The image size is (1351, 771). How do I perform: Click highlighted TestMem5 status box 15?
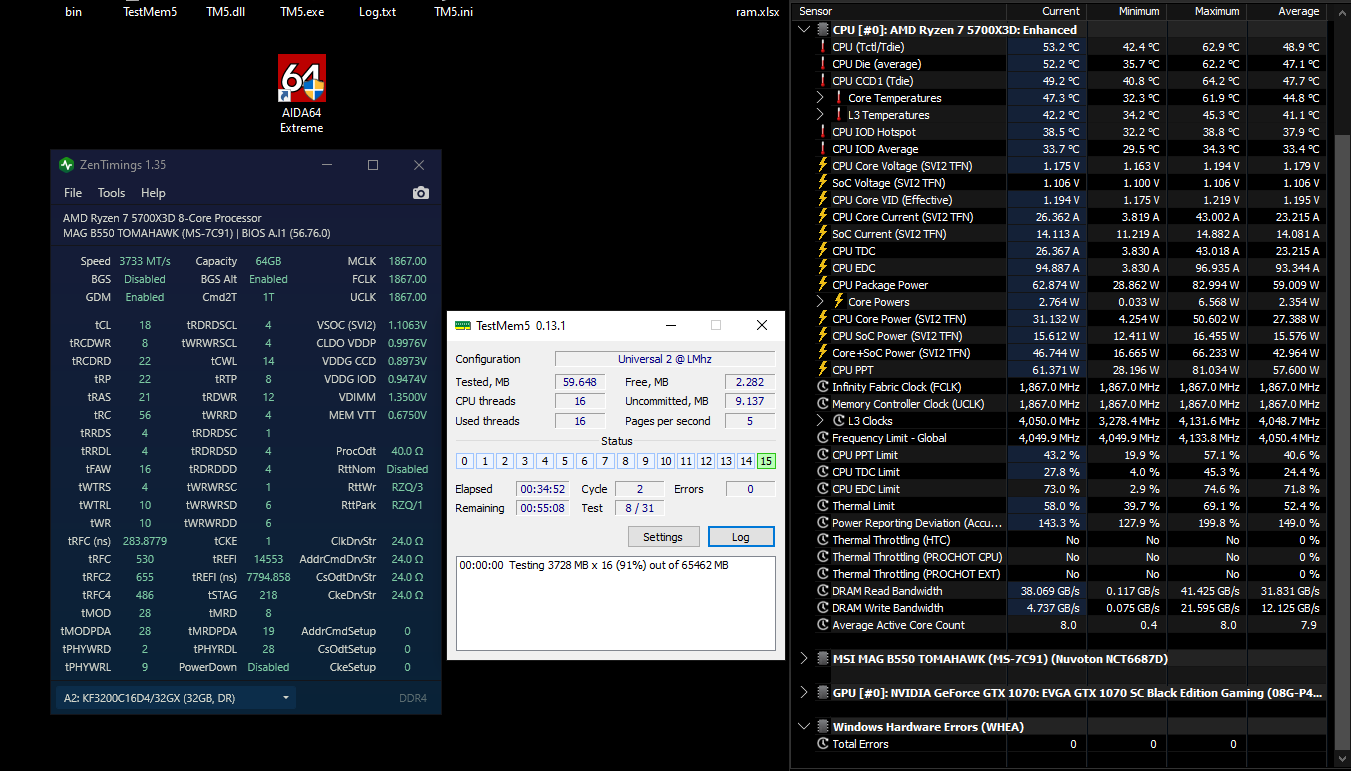[x=766, y=461]
